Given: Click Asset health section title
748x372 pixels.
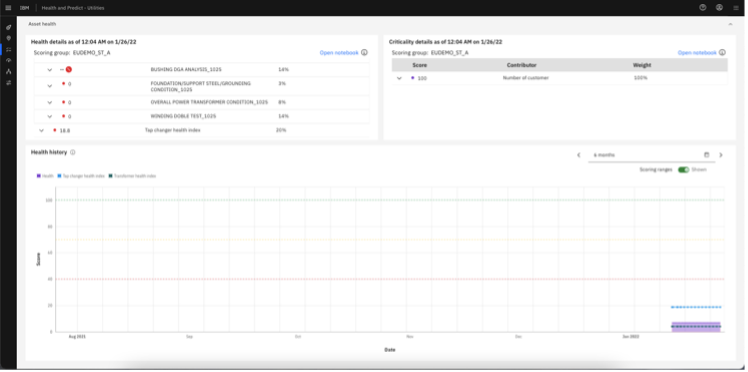Looking at the screenshot, I should [x=42, y=24].
